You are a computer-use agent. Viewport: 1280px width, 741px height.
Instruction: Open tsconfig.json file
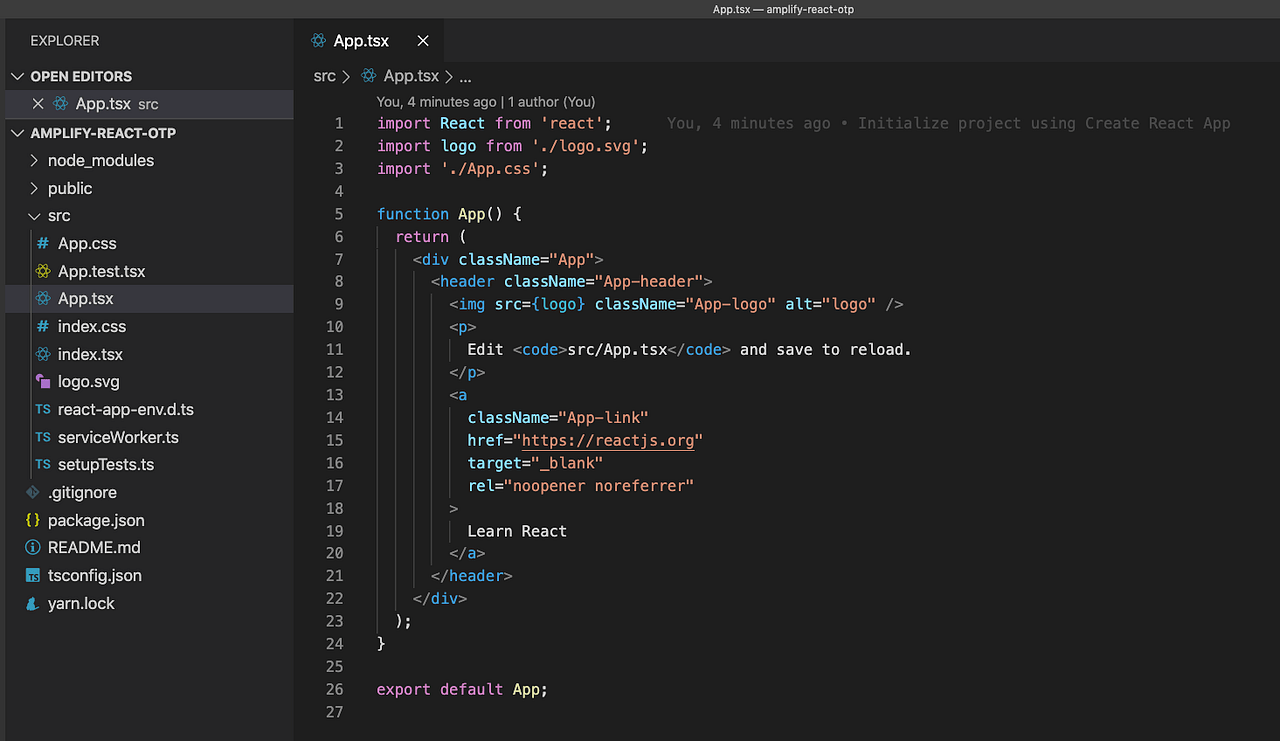click(95, 576)
